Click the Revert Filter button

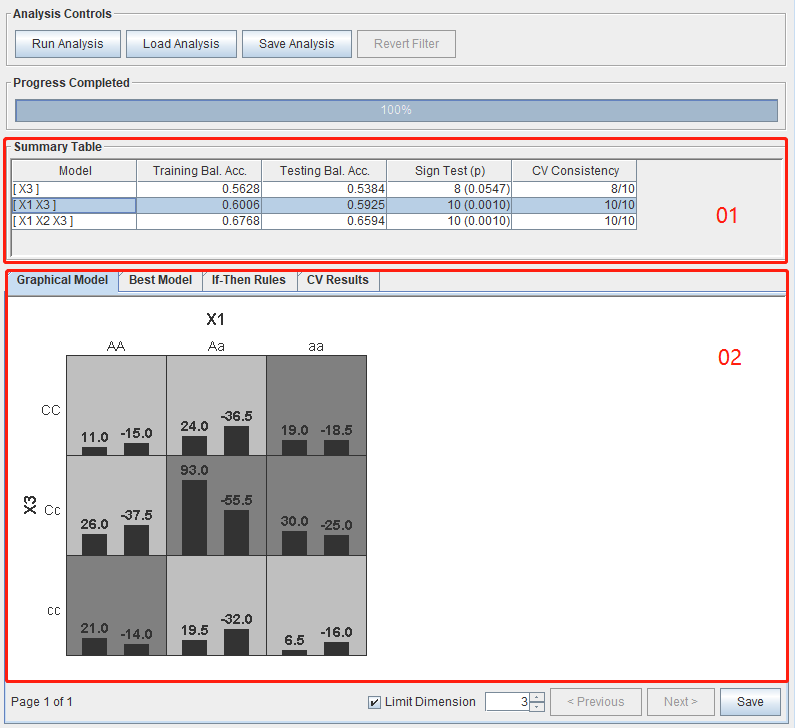coord(406,44)
